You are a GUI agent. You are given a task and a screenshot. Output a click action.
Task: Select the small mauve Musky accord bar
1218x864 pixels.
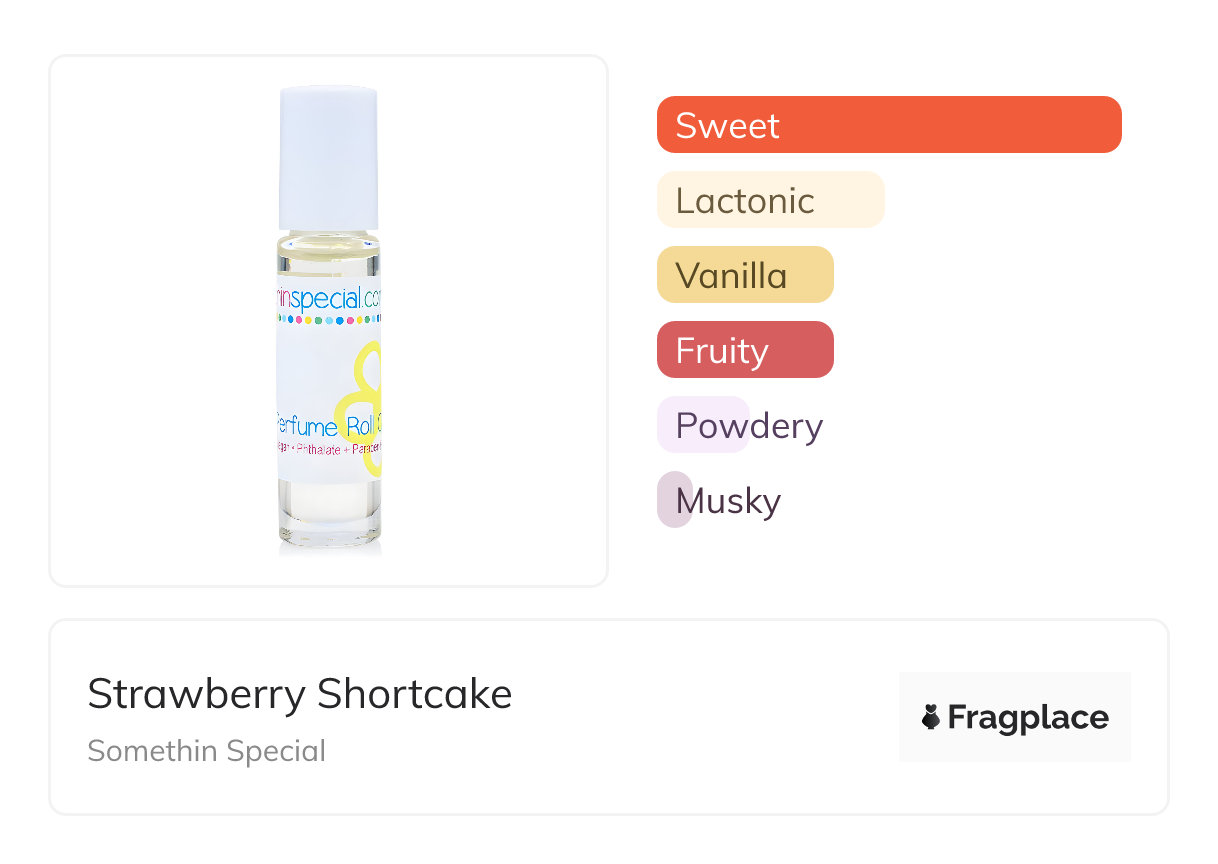pyautogui.click(x=675, y=500)
